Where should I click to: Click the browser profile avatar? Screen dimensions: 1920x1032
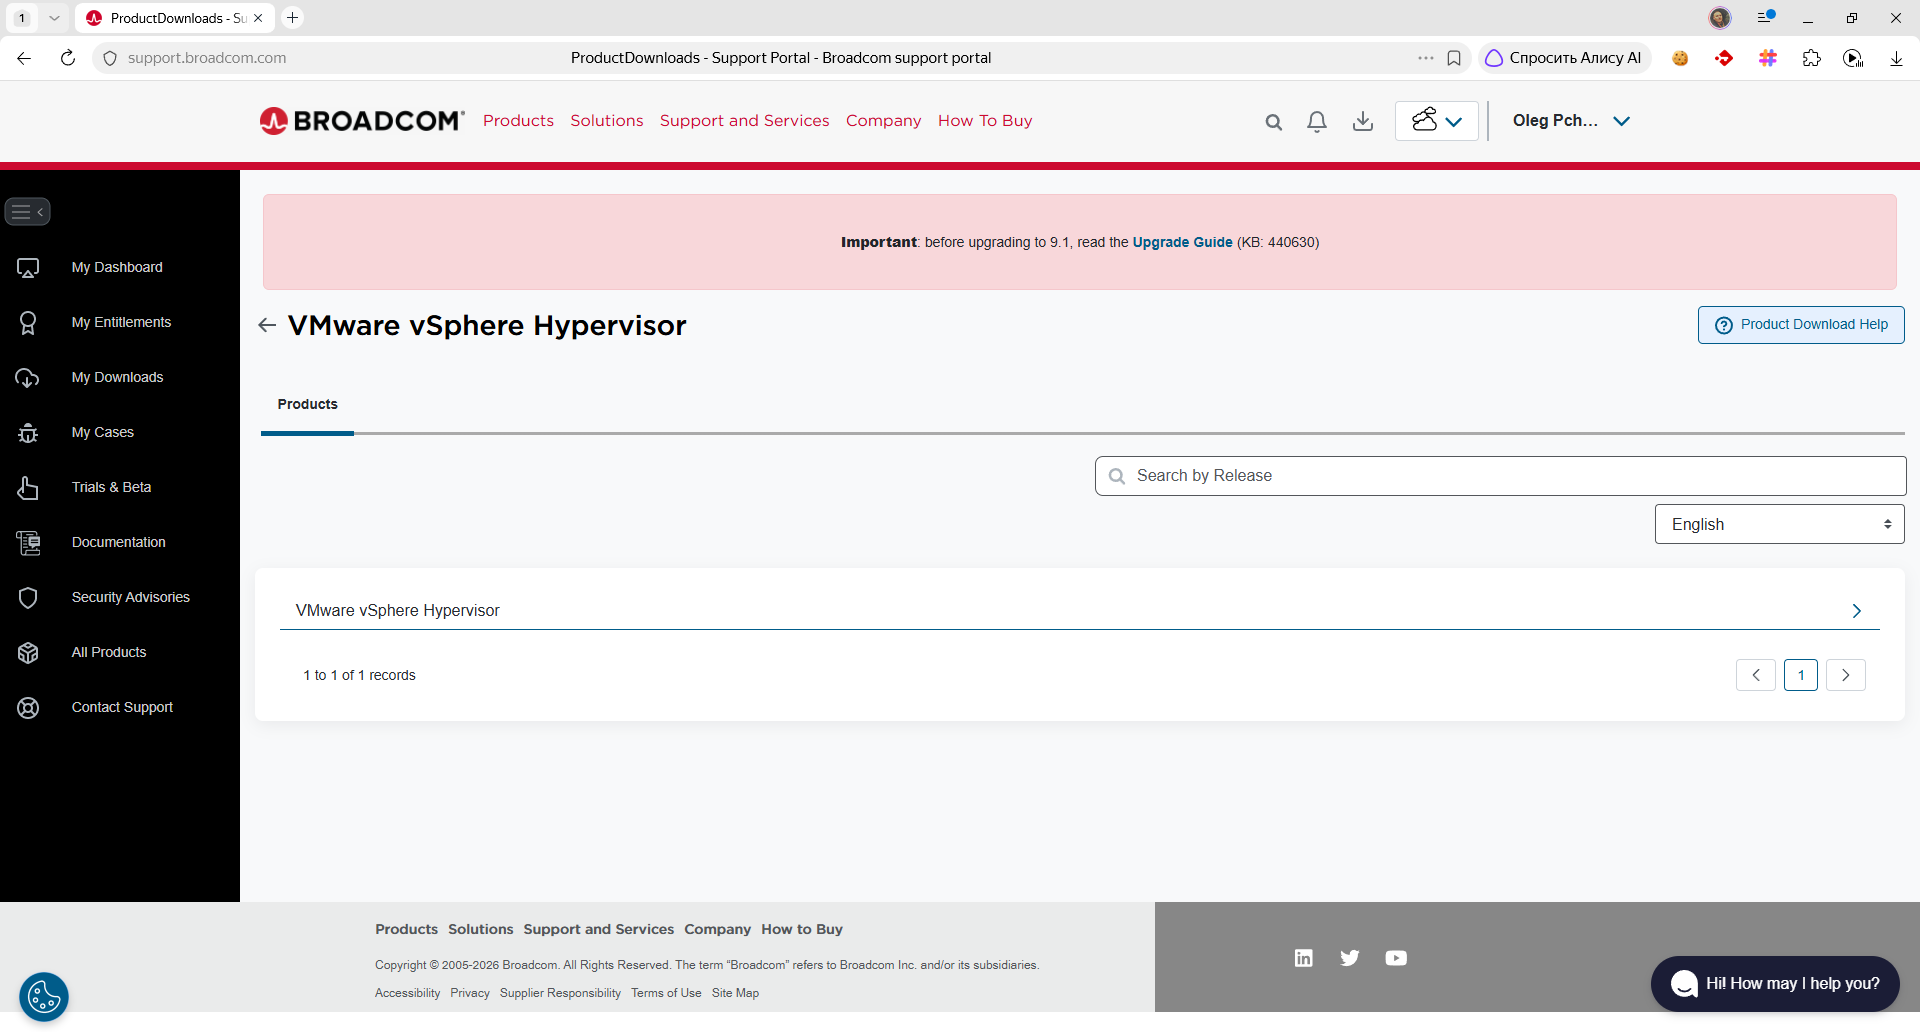pyautogui.click(x=1720, y=18)
